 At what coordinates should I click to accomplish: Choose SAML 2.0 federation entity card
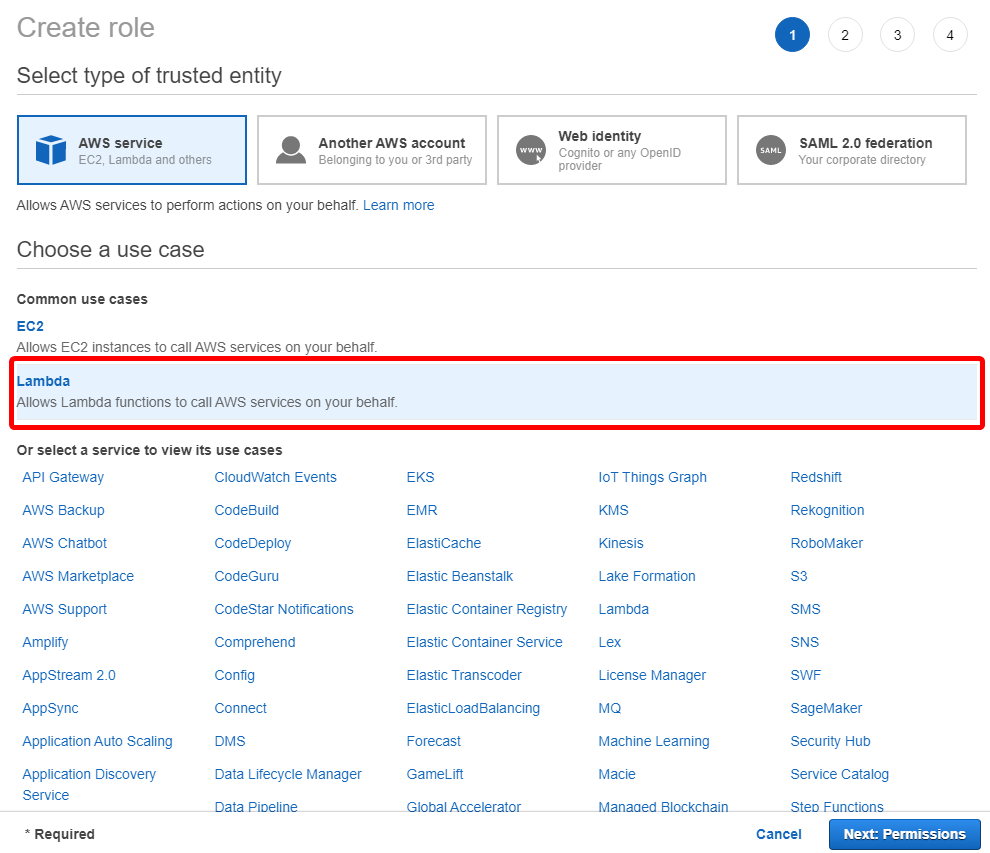pyautogui.click(x=852, y=150)
